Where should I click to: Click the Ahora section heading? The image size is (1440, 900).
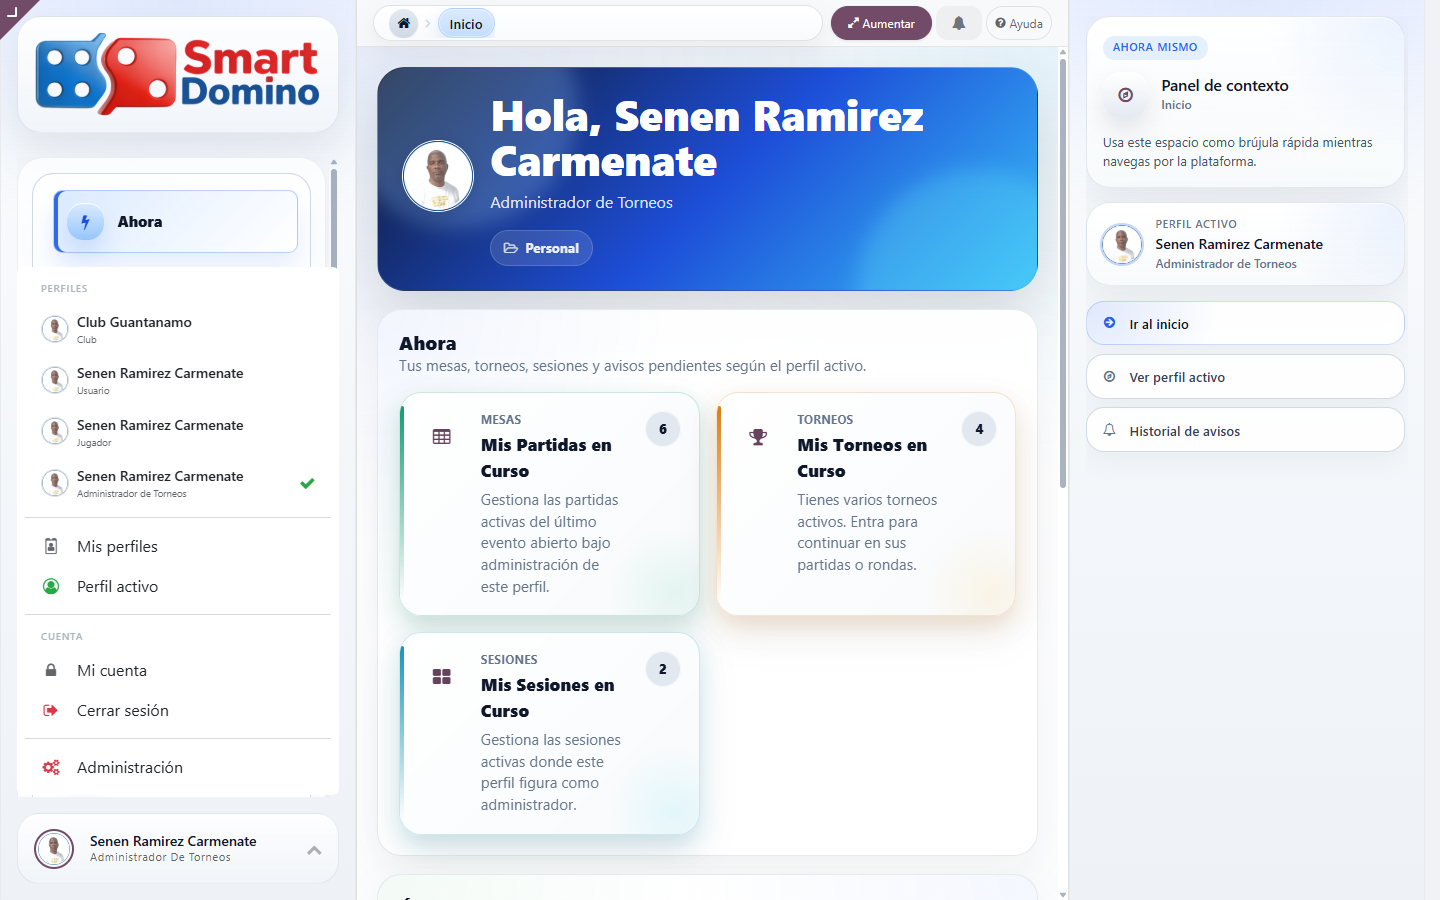pos(428,343)
